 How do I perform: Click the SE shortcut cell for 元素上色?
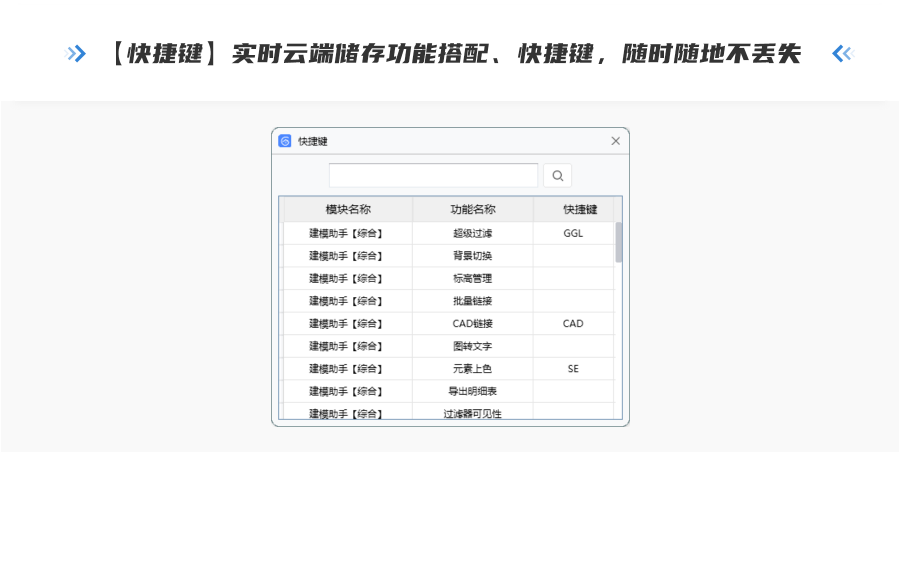[x=573, y=369]
